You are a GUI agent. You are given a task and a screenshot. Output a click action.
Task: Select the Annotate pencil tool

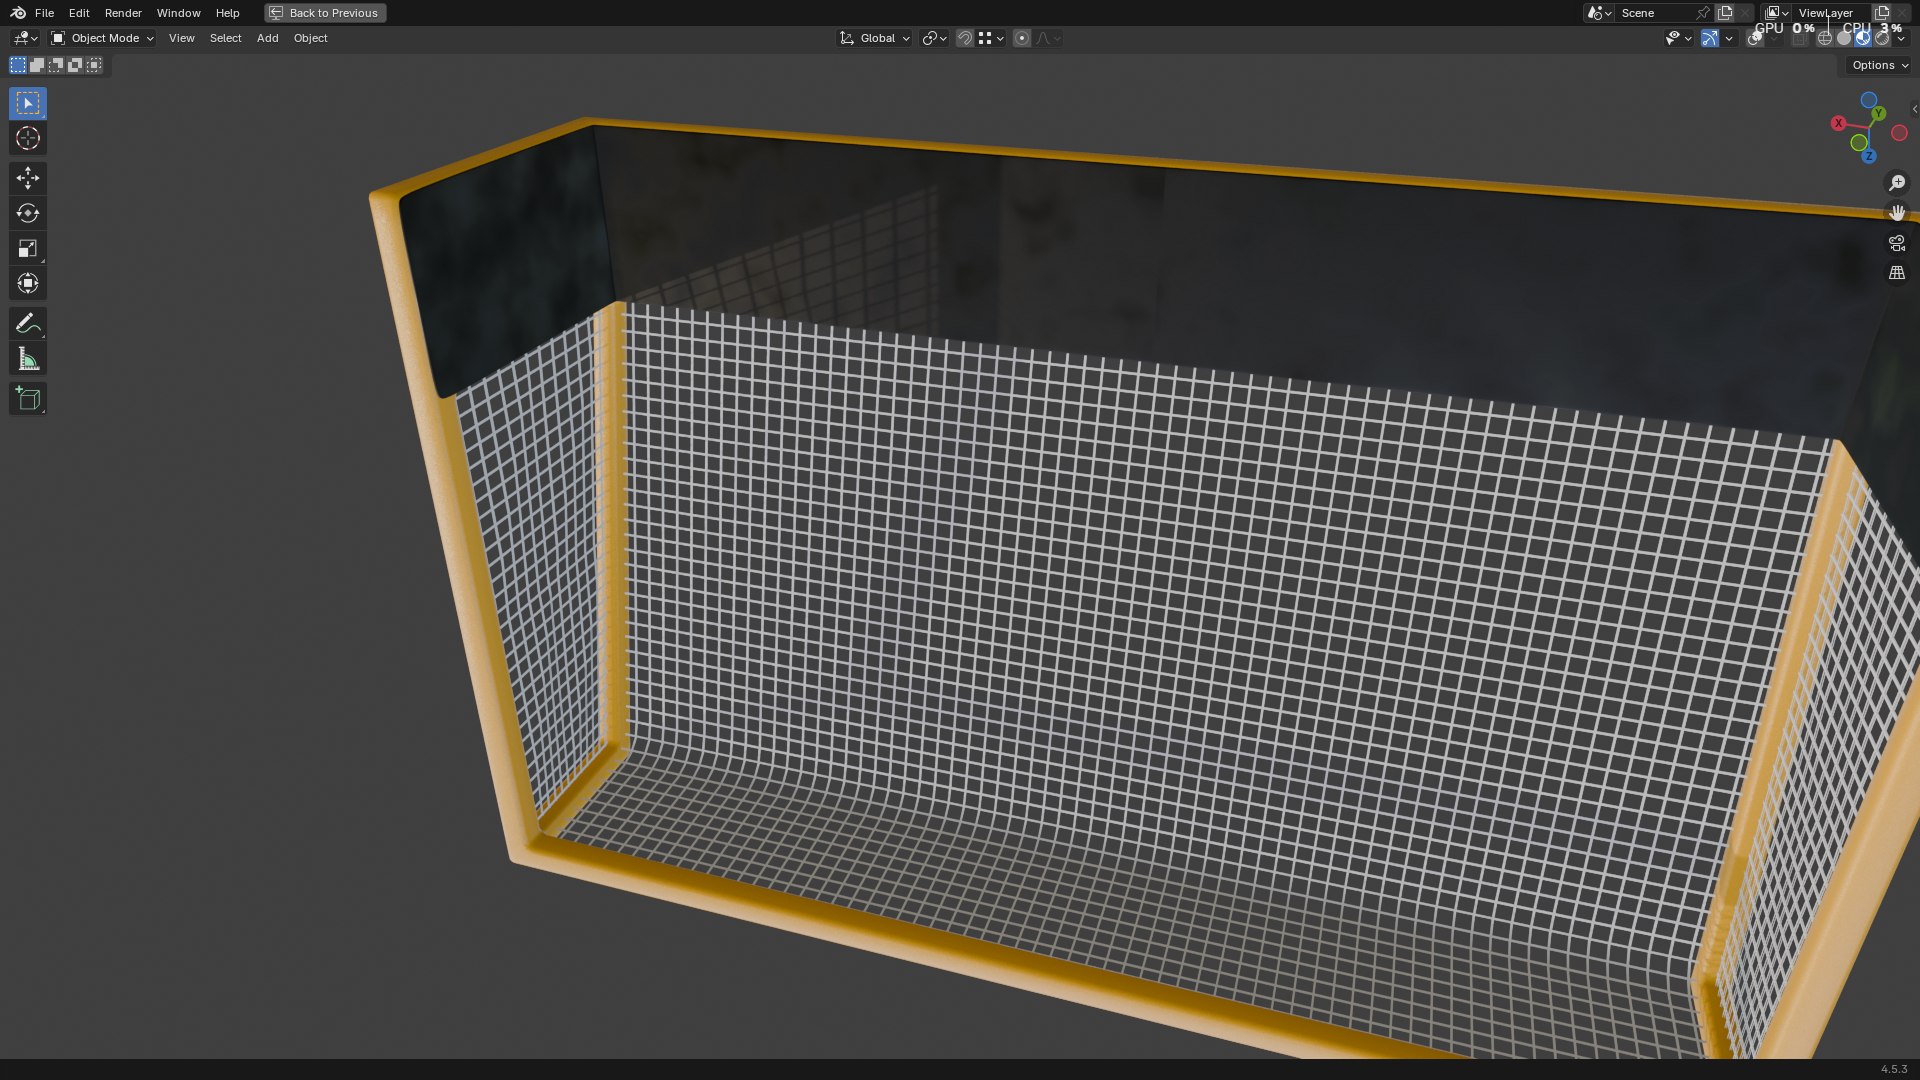click(x=28, y=323)
